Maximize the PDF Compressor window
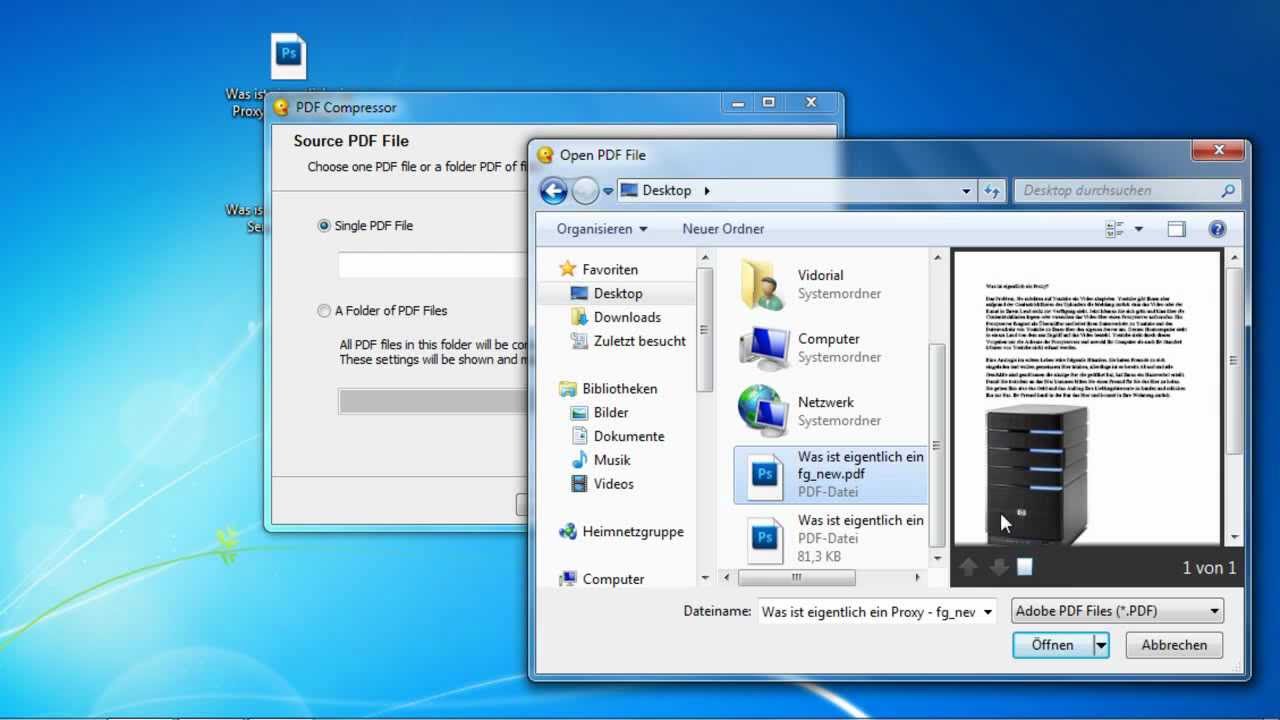 pyautogui.click(x=768, y=103)
